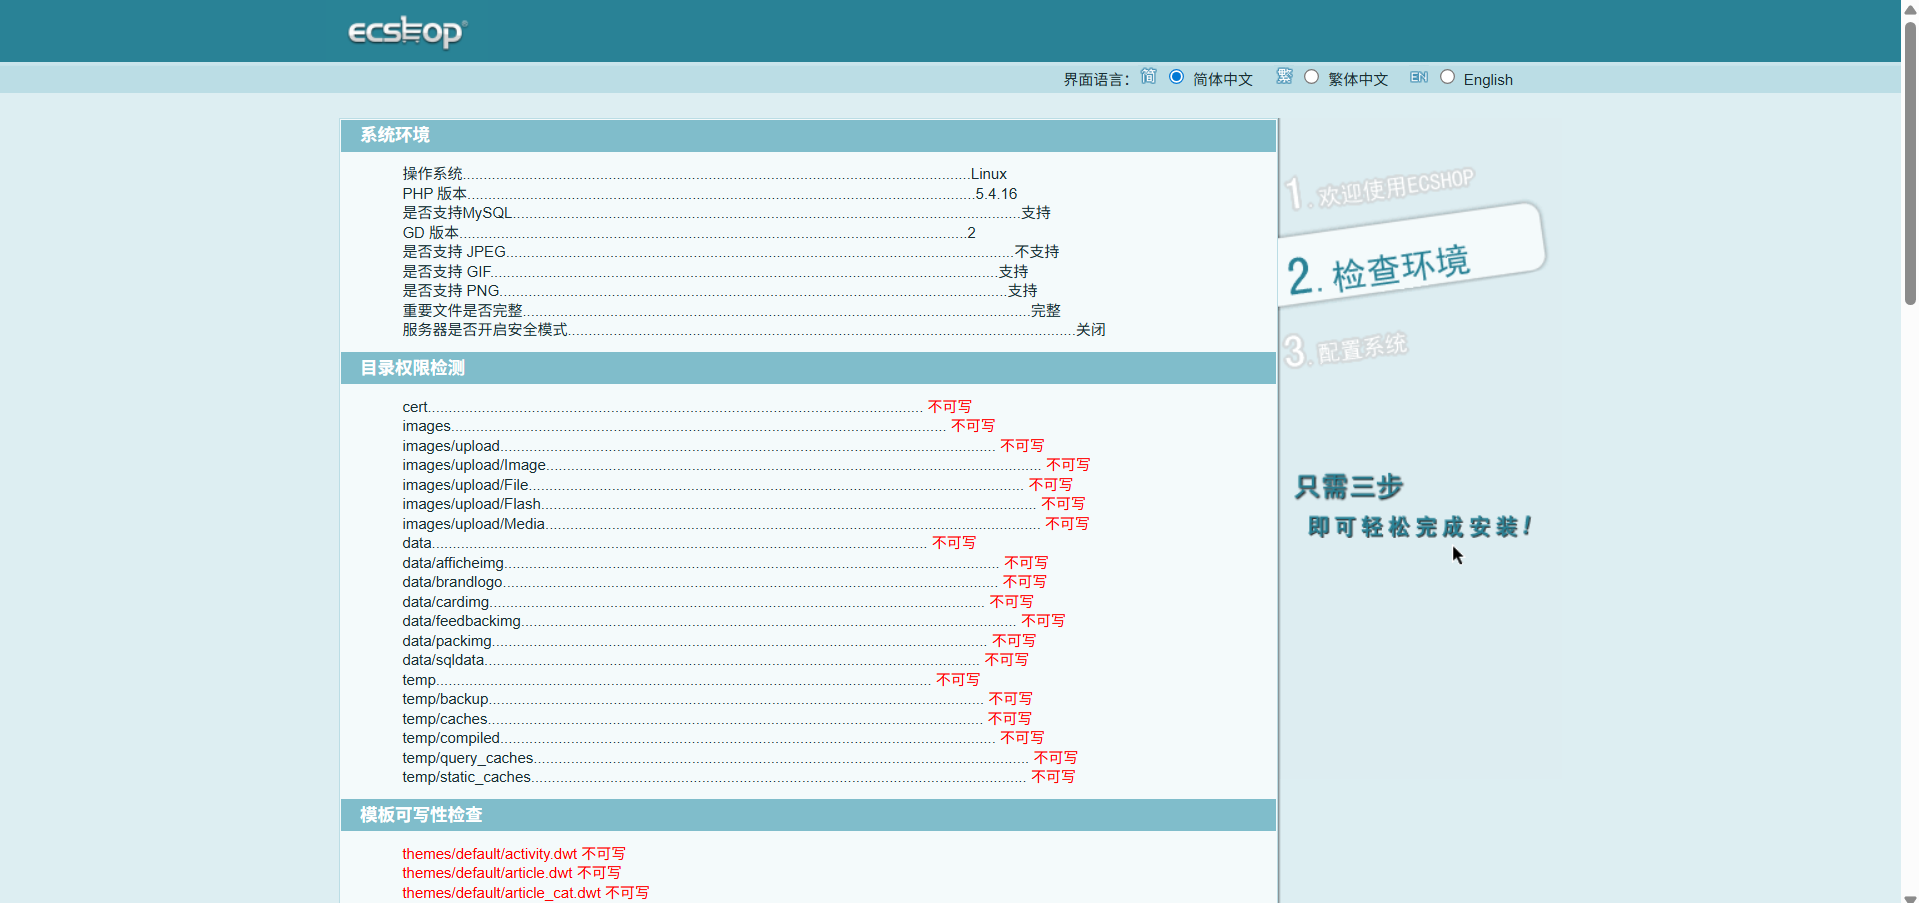Click the PHP 版本 5.4.16 row
Image resolution: width=1919 pixels, height=903 pixels.
[709, 194]
